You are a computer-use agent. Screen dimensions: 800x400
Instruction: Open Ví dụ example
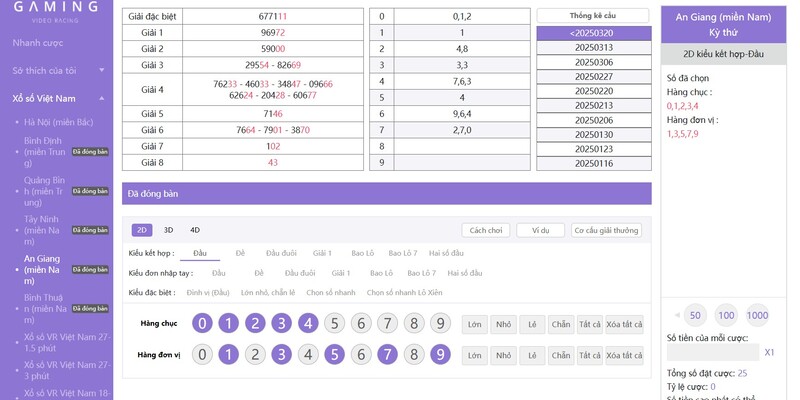click(x=540, y=230)
